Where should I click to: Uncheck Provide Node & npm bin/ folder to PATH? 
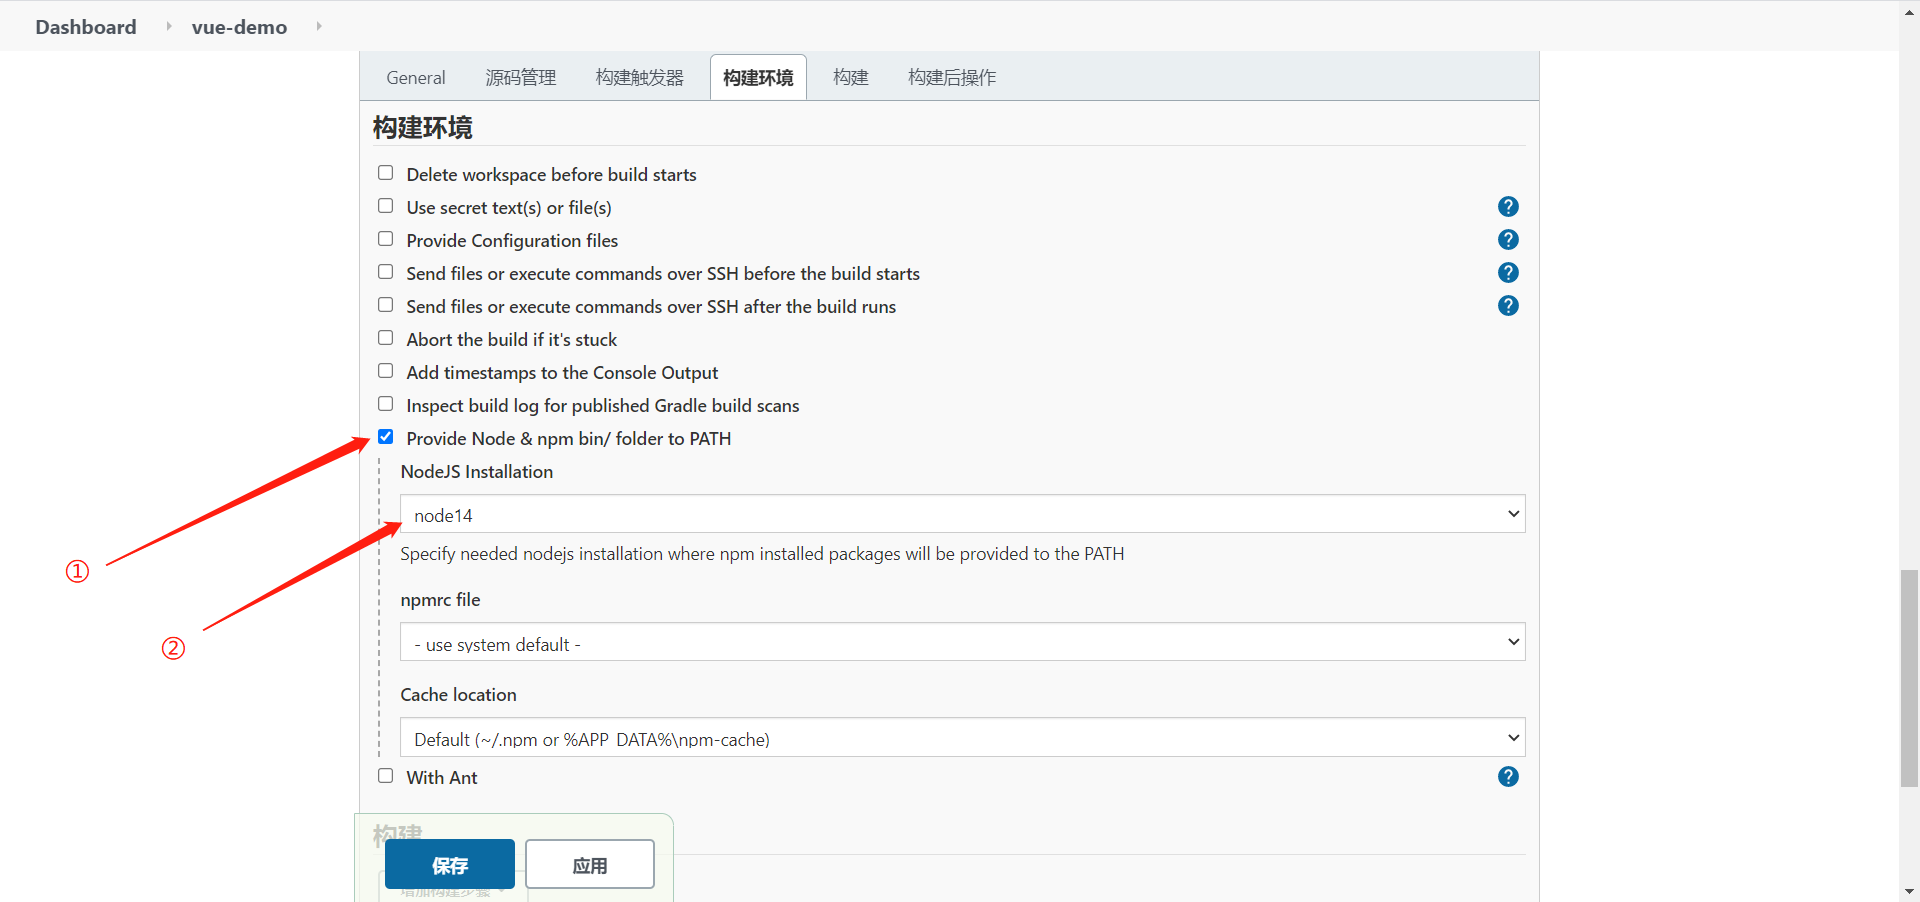click(386, 437)
